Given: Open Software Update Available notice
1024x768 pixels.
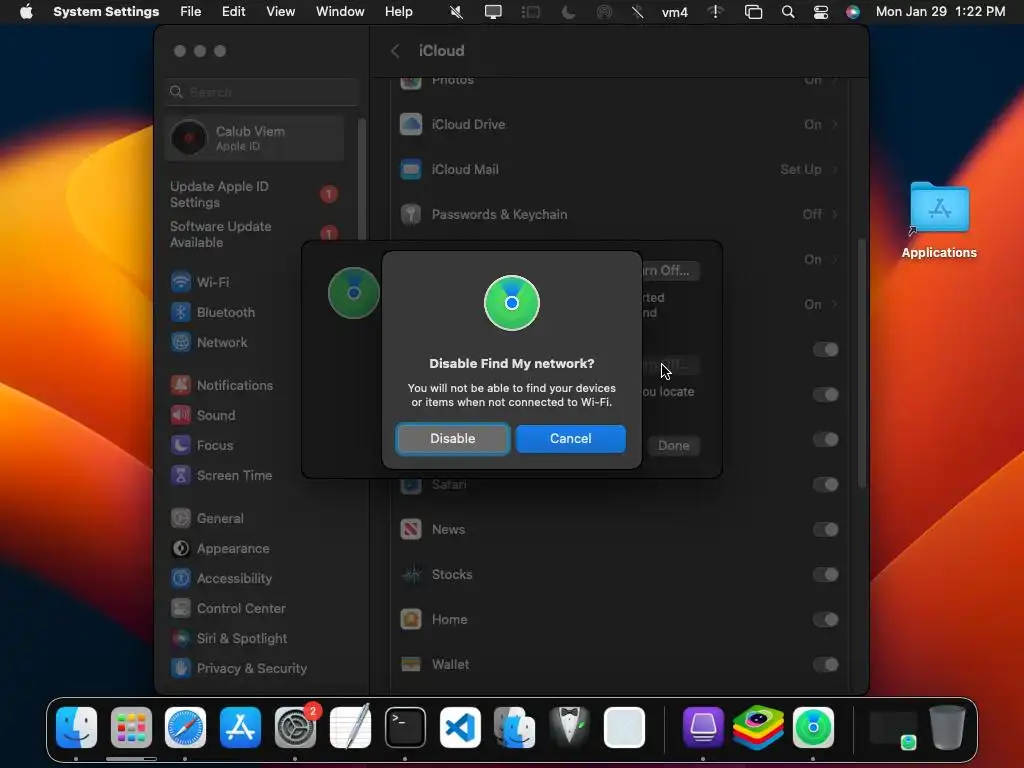Looking at the screenshot, I should click(253, 234).
